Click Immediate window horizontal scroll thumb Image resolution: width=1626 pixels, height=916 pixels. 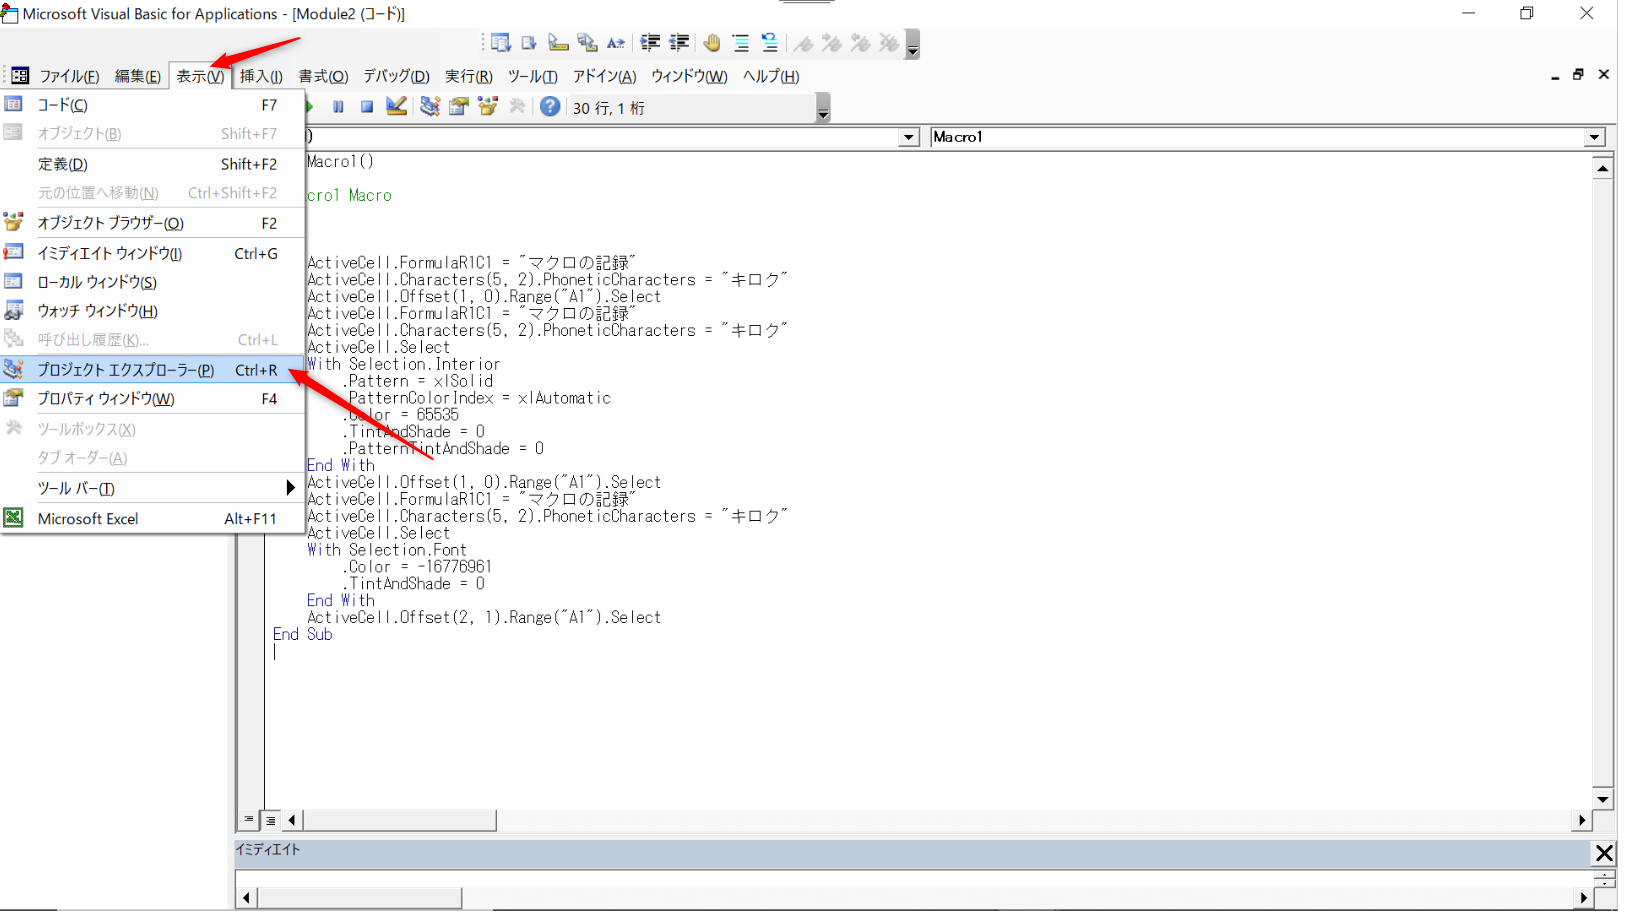click(359, 897)
